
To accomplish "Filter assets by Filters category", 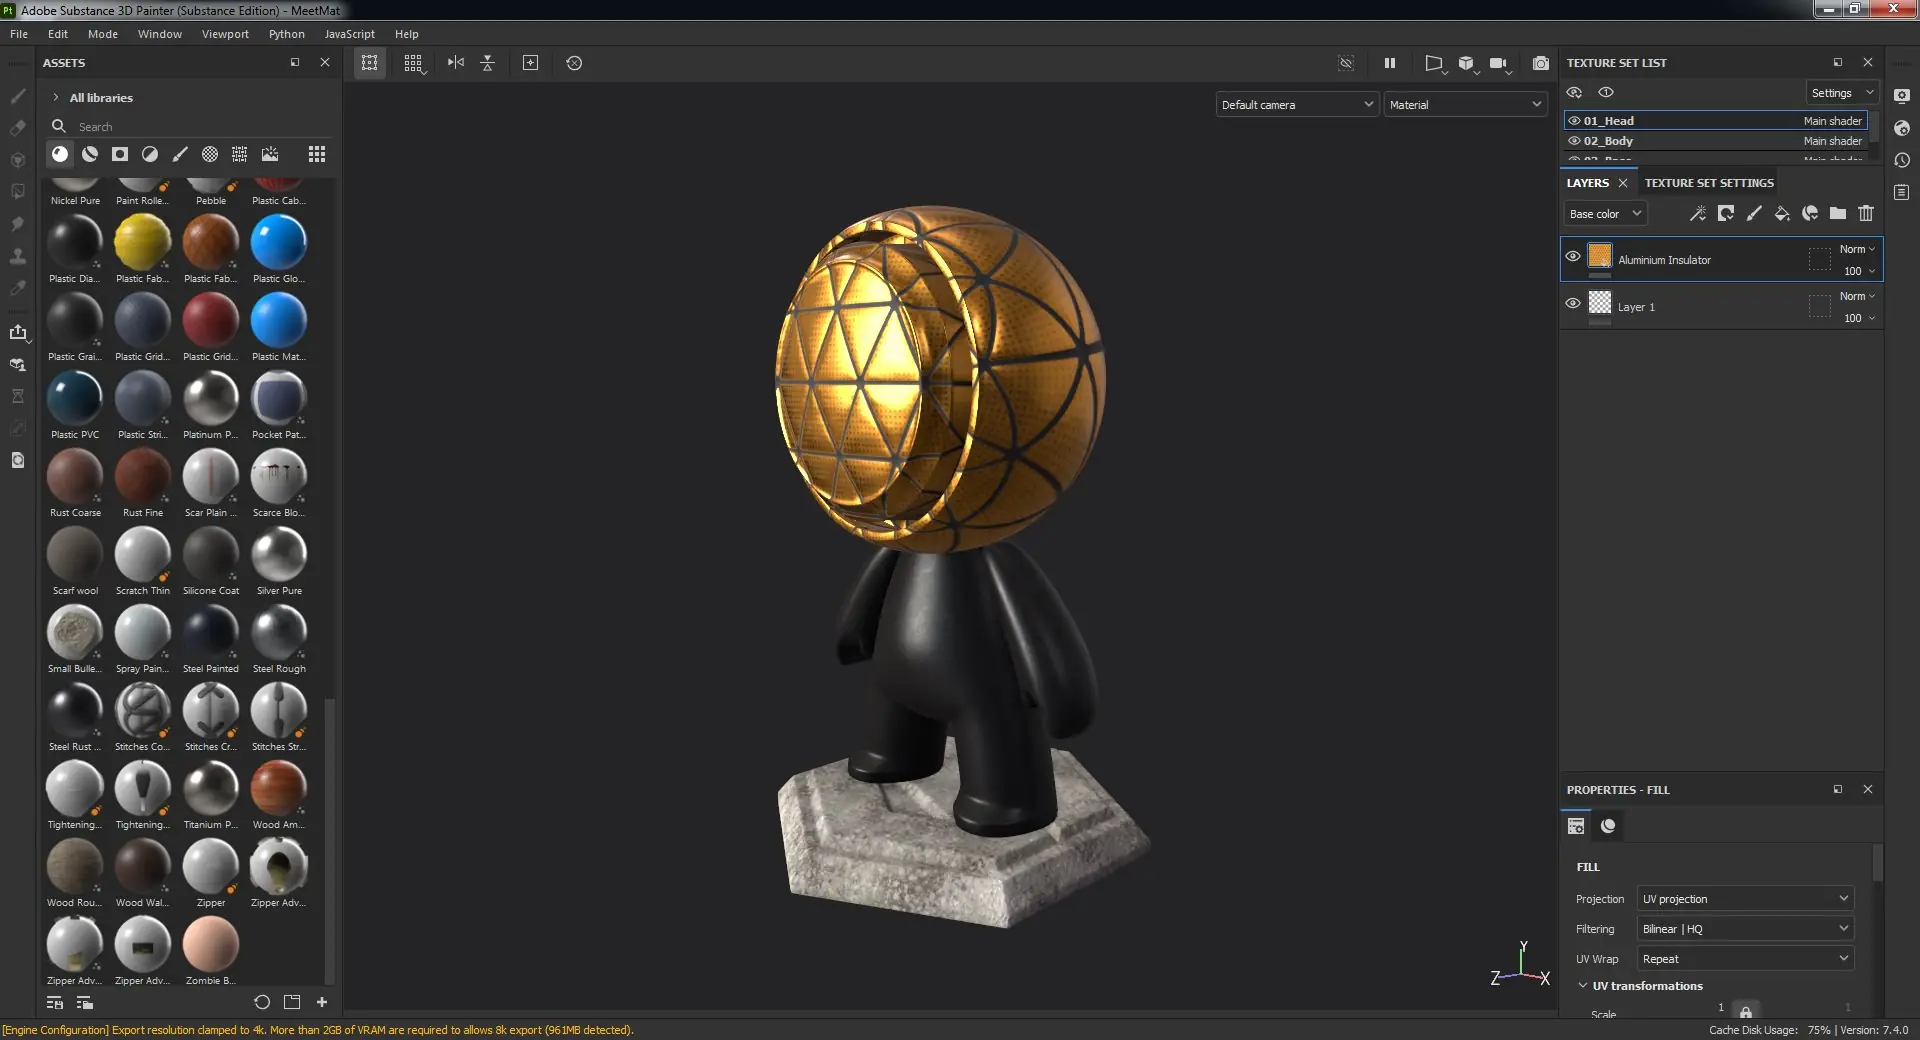I will (150, 154).
